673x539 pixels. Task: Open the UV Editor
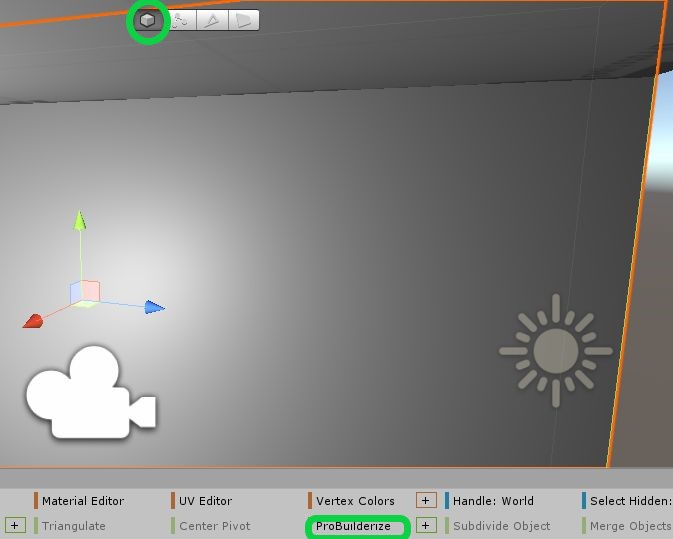tap(205, 501)
